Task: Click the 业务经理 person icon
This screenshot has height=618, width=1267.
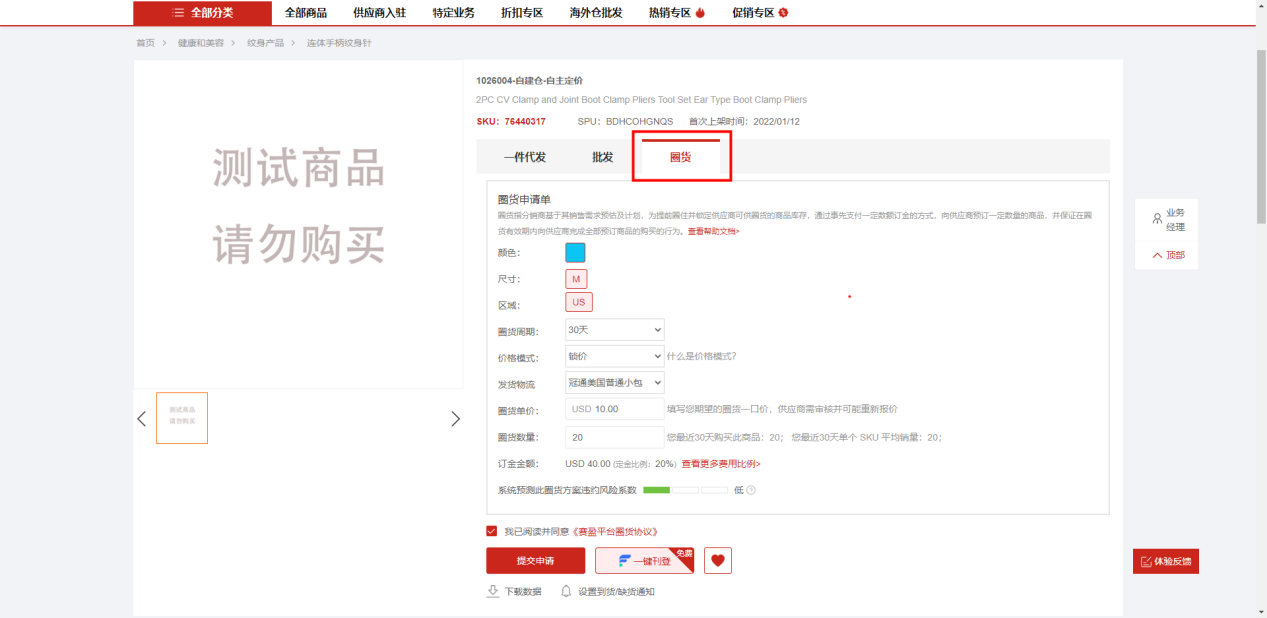Action: click(1157, 218)
